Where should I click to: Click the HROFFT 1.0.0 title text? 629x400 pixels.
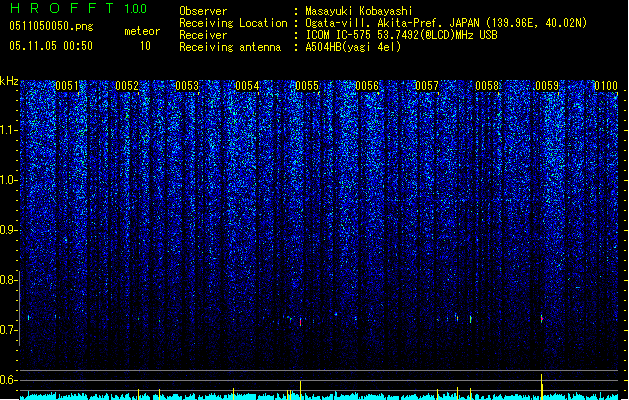click(78, 8)
